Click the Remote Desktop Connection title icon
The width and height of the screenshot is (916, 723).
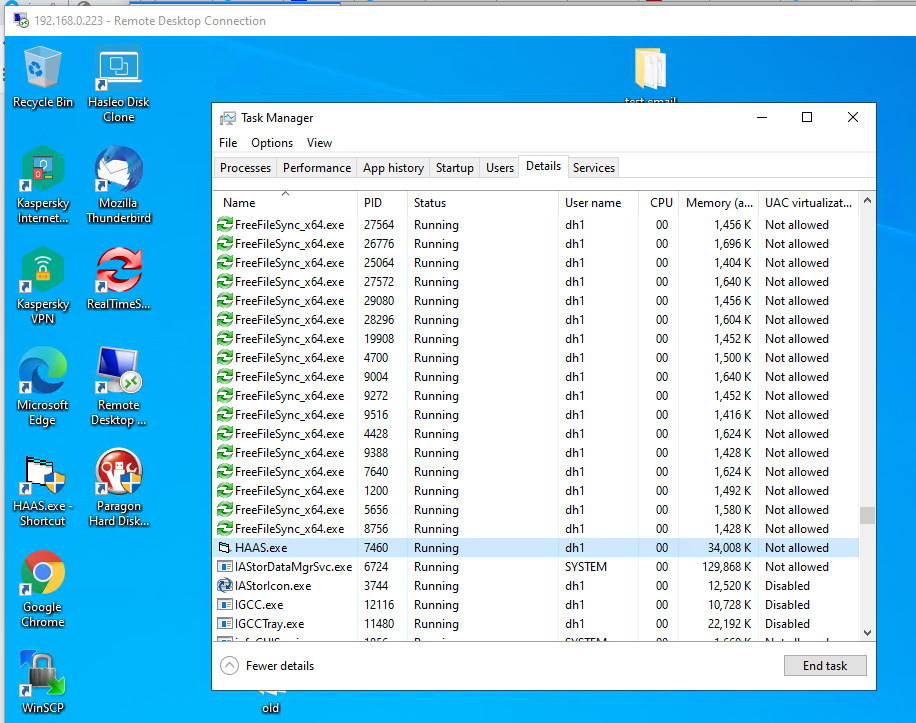coord(22,21)
